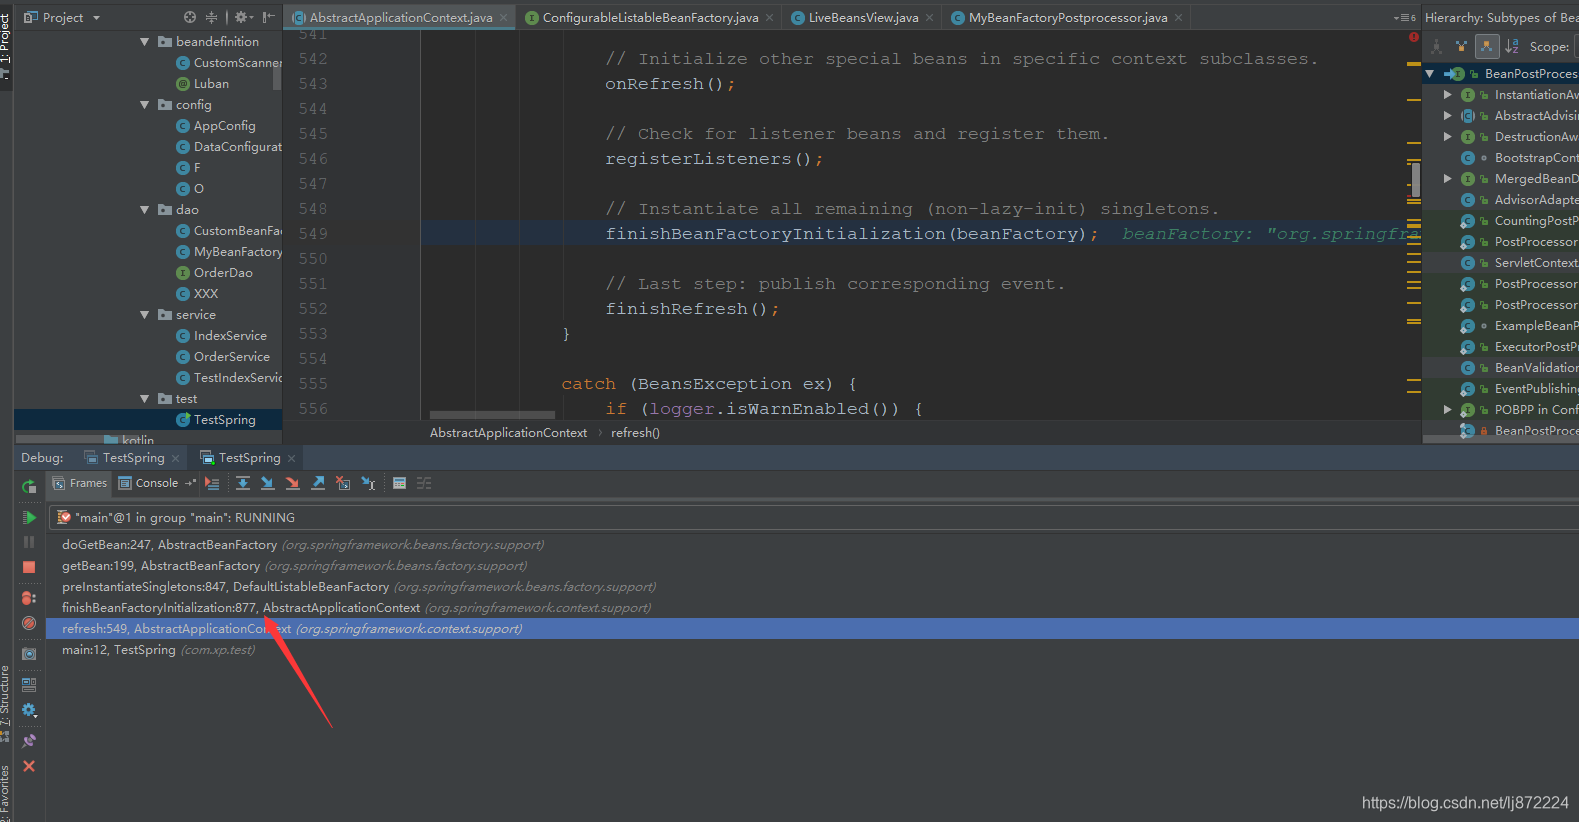This screenshot has height=822, width=1579.
Task: Pin the debug tab
Action: pyautogui.click(x=29, y=741)
